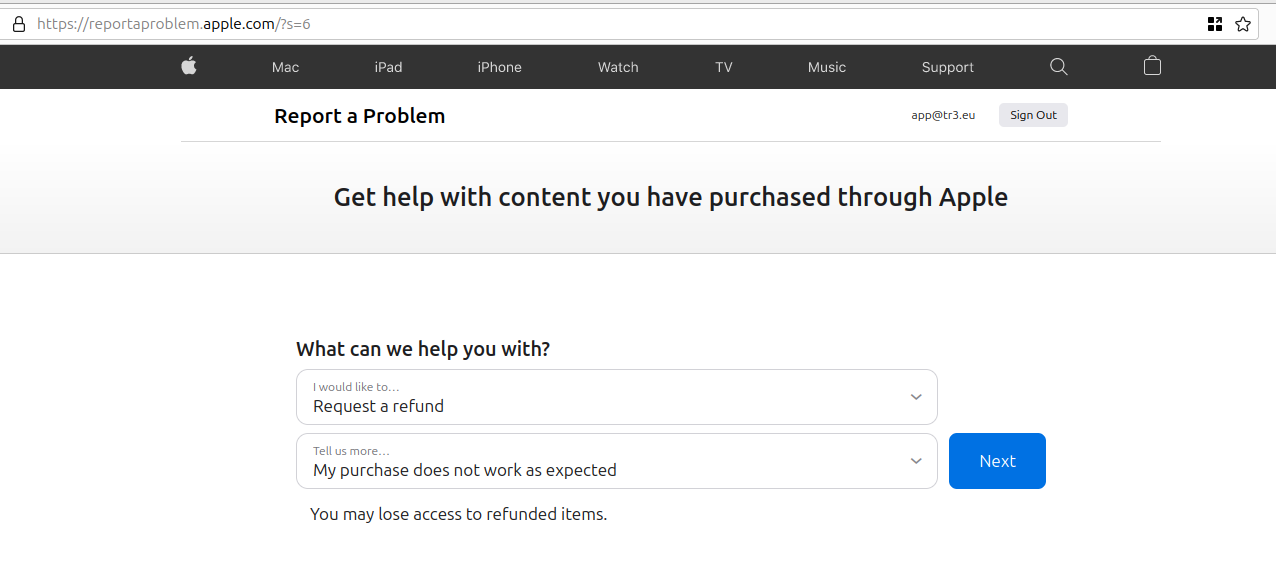Image resolution: width=1276 pixels, height=562 pixels.
Task: Choose TV from the navigation bar
Action: tap(724, 67)
